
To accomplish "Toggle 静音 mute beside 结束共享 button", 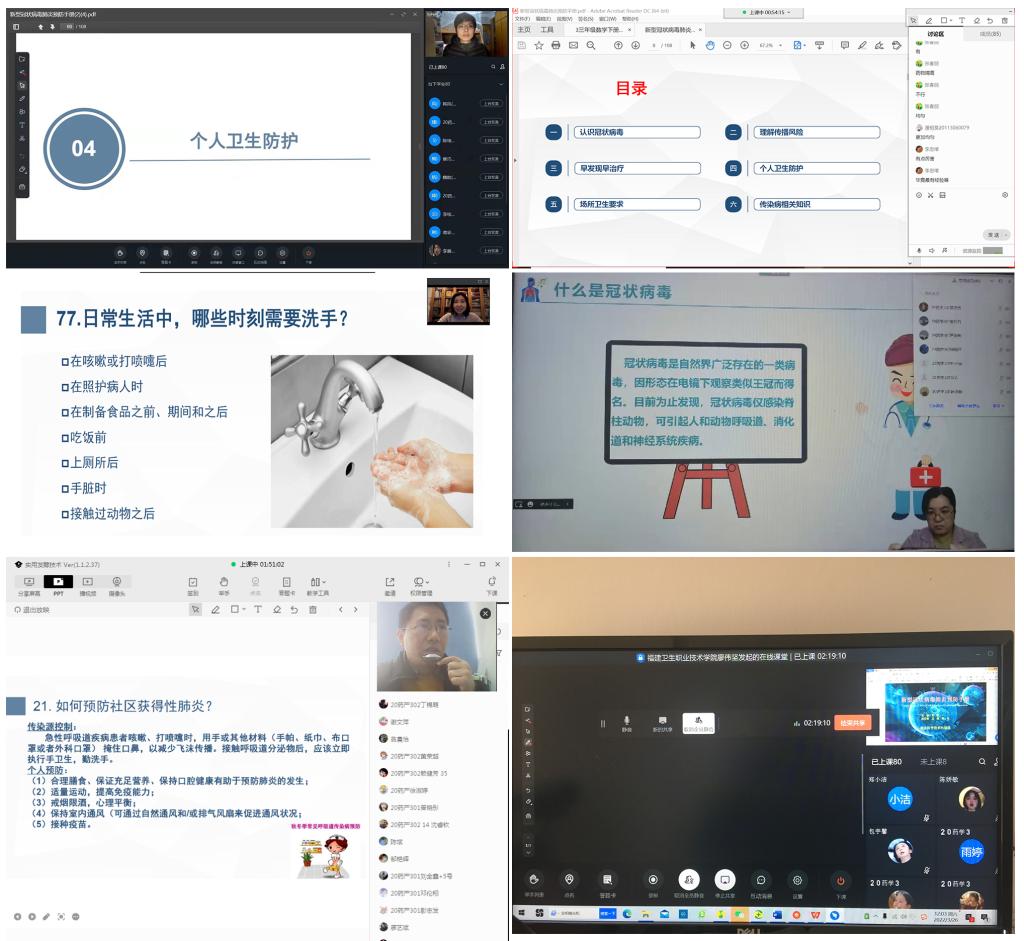I will 627,722.
